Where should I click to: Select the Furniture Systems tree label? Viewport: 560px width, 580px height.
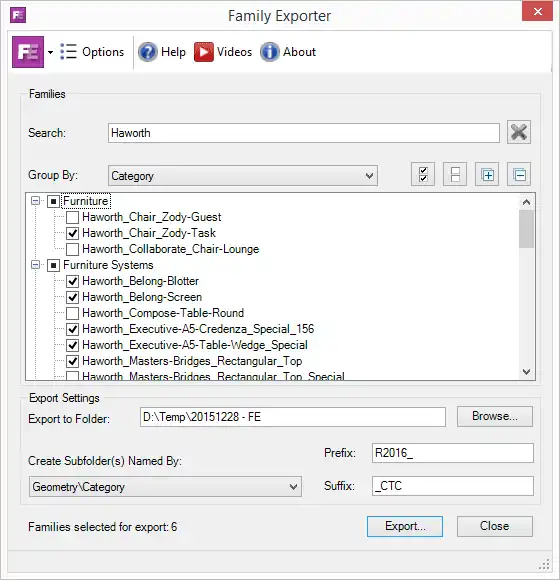click(108, 265)
